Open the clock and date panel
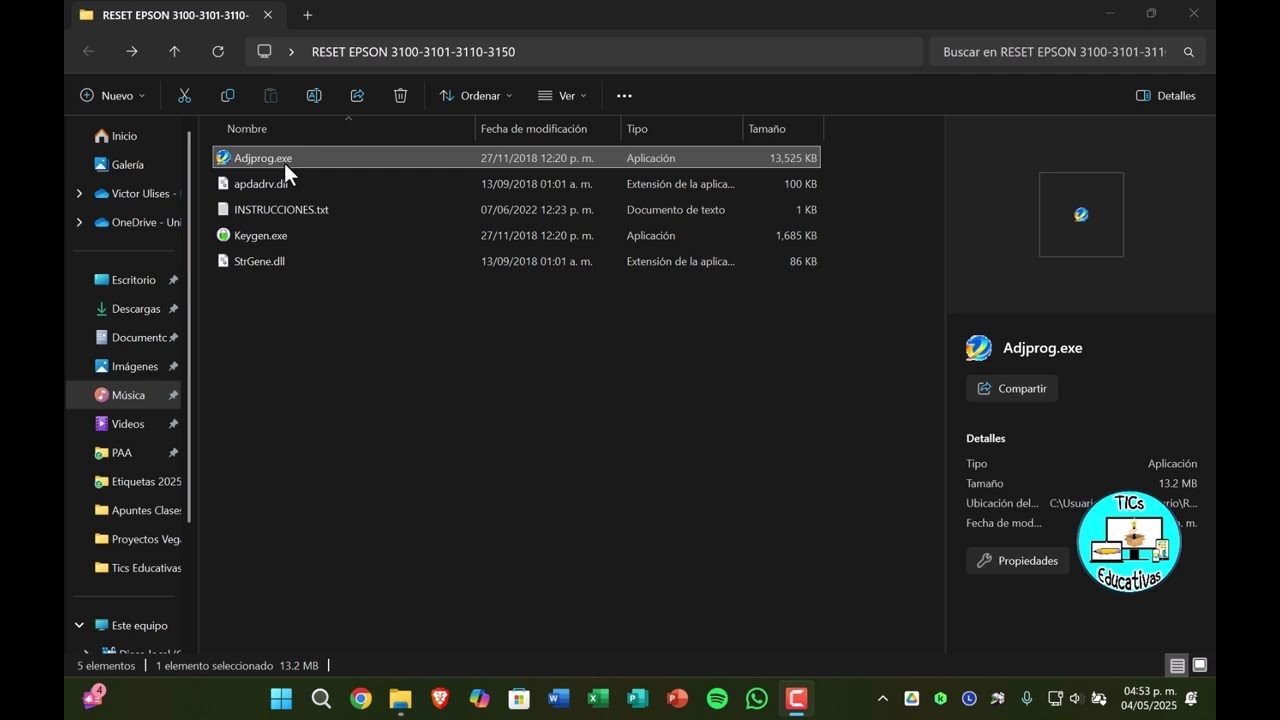This screenshot has height=720, width=1280. (1148, 698)
